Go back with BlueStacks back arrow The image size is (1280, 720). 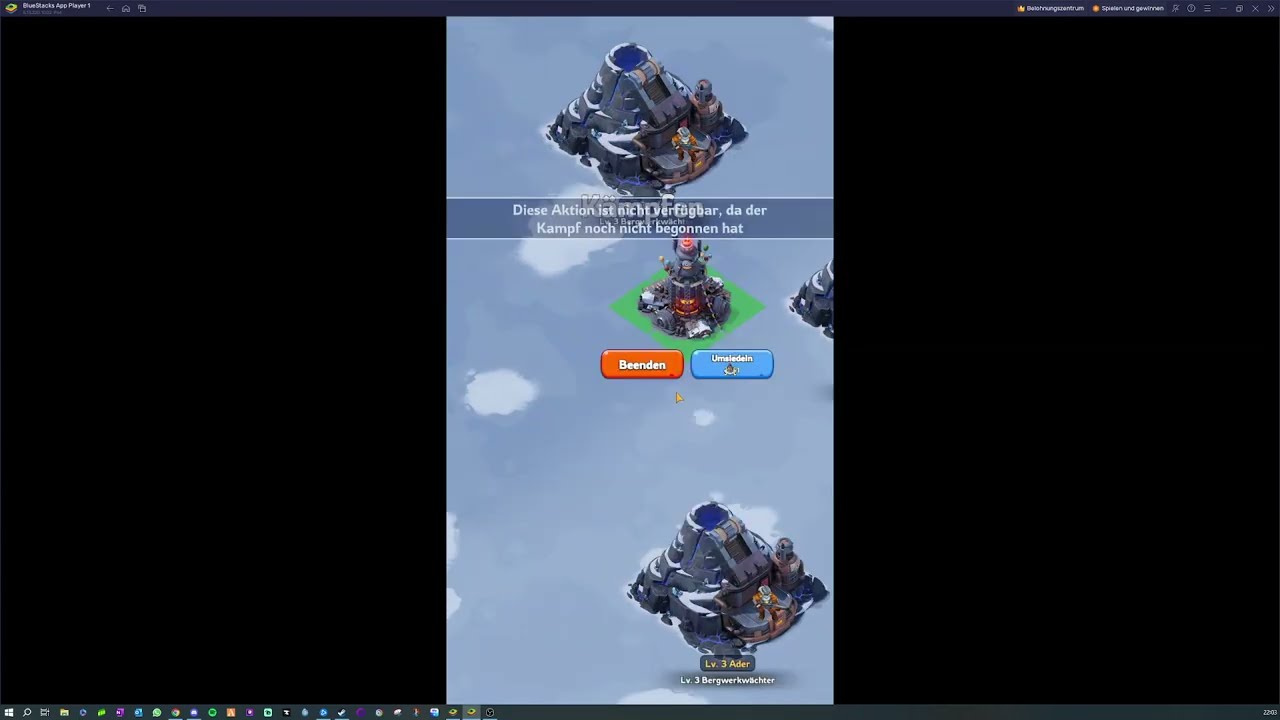[109, 8]
